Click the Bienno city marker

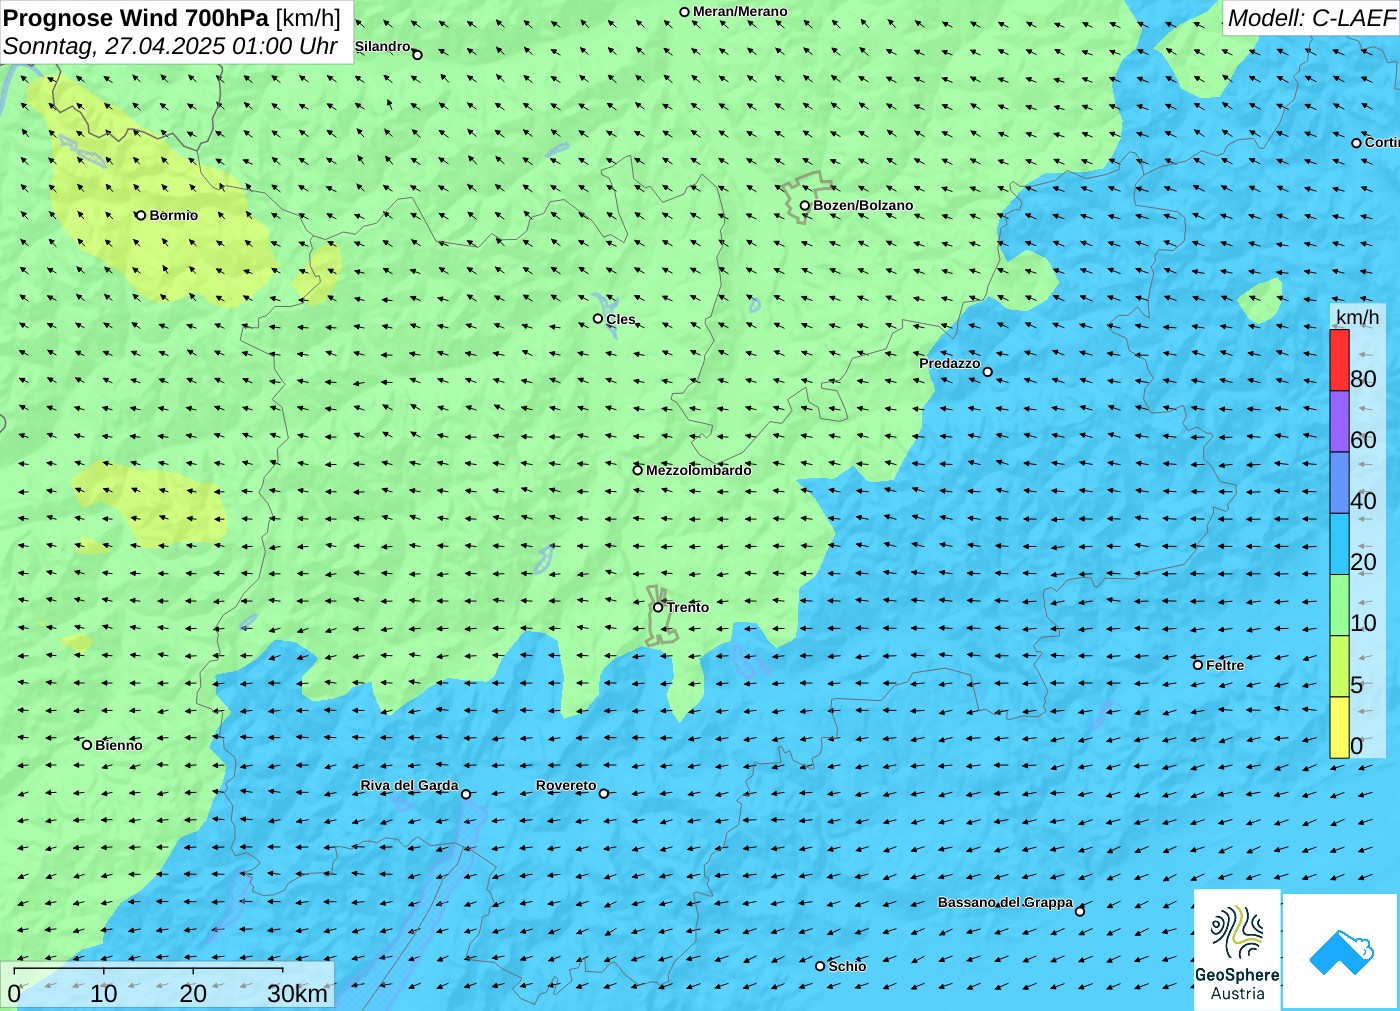click(87, 745)
